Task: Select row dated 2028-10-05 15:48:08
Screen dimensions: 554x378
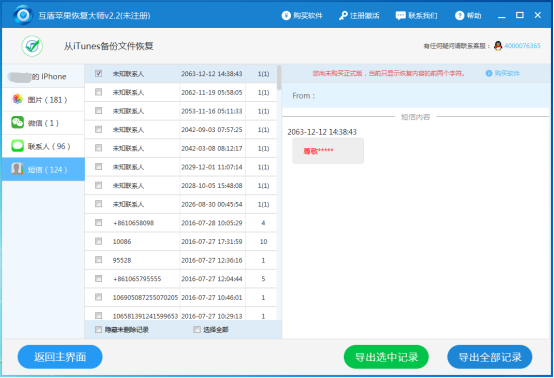Action: (181, 185)
